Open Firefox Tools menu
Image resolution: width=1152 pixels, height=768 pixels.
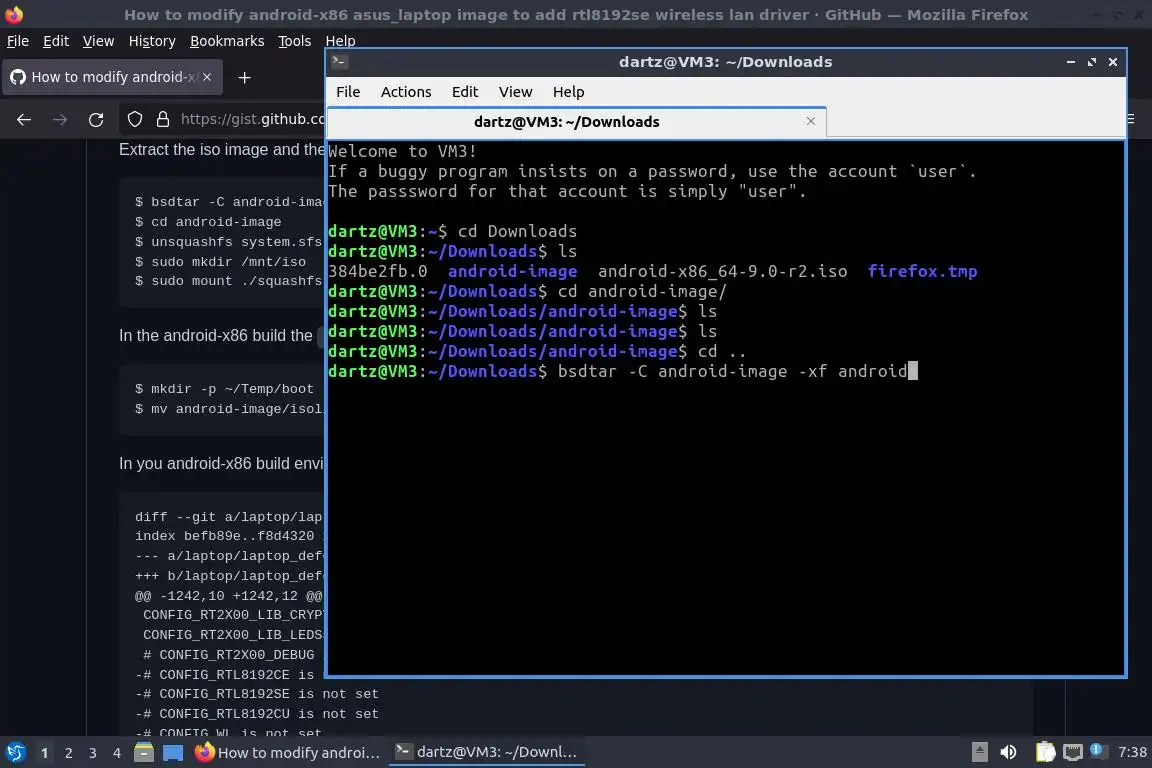pos(295,41)
